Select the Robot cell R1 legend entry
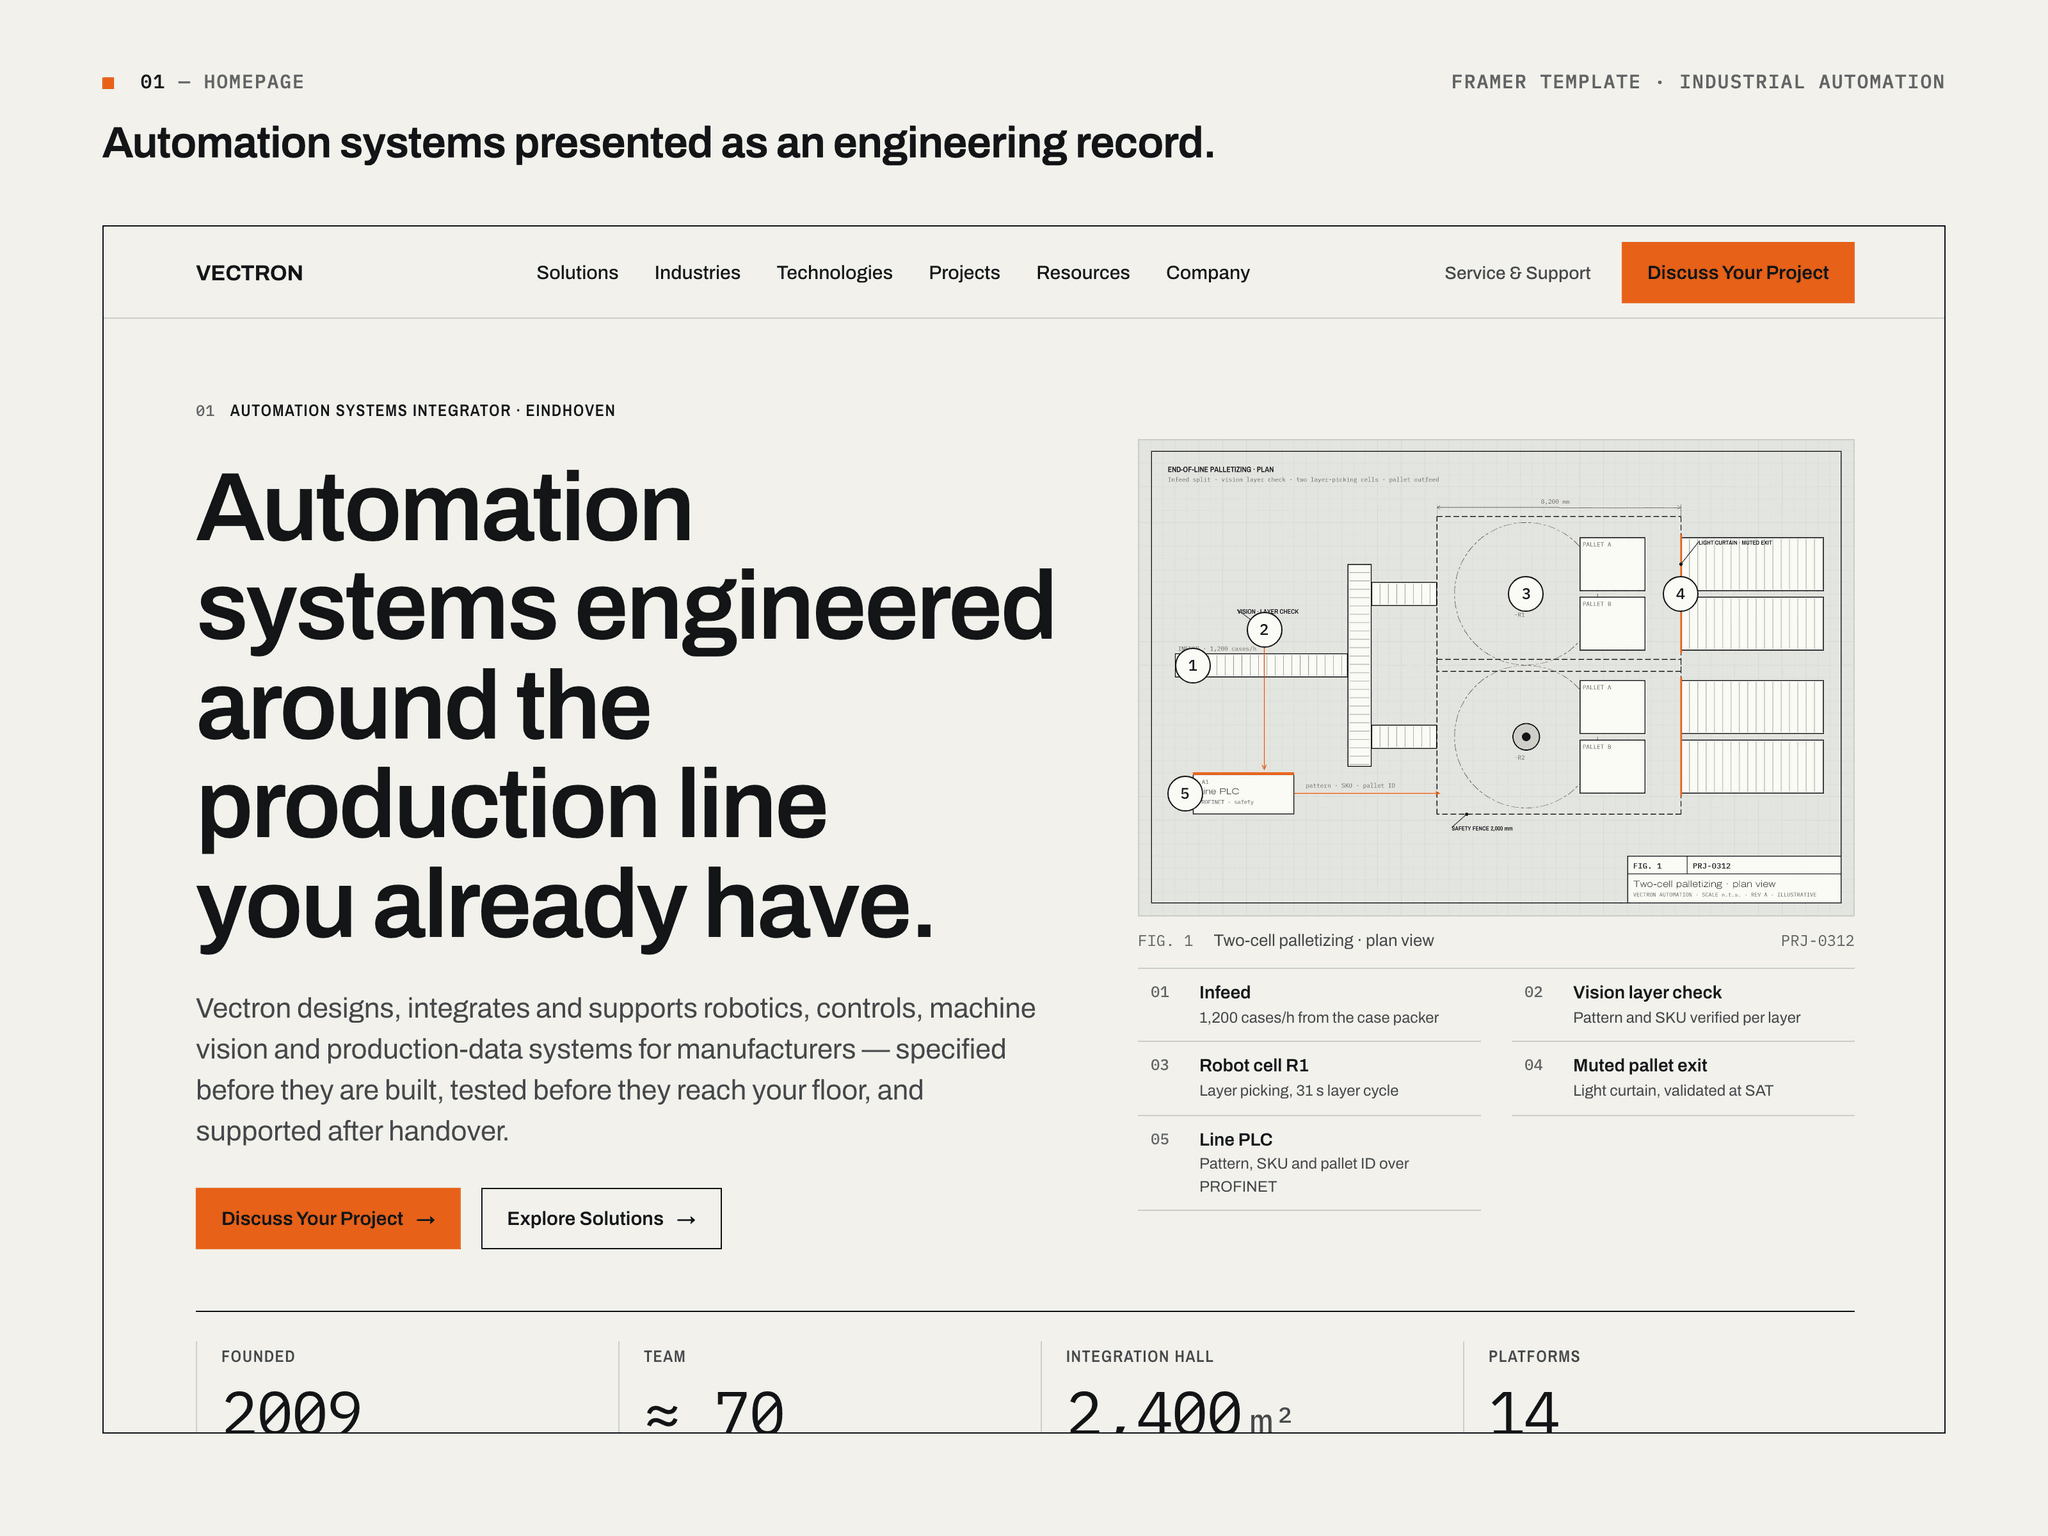 tap(1309, 1078)
